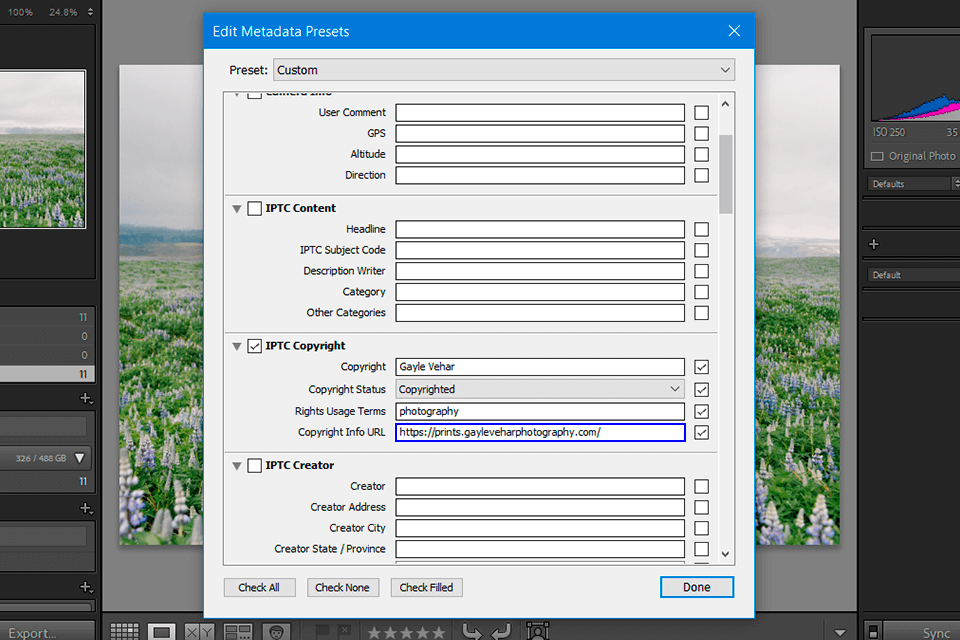Enable checkbox for User Comment field

[x=702, y=113]
